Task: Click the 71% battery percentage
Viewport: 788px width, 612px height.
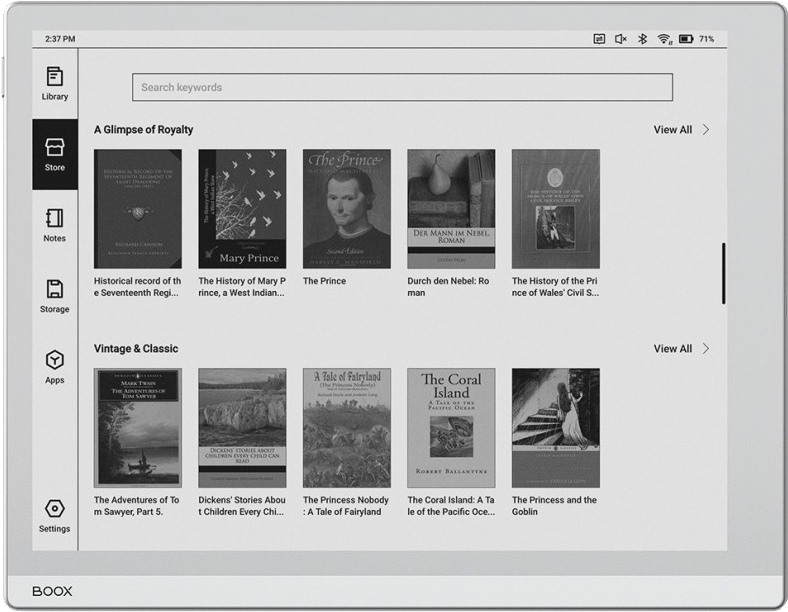Action: click(706, 39)
